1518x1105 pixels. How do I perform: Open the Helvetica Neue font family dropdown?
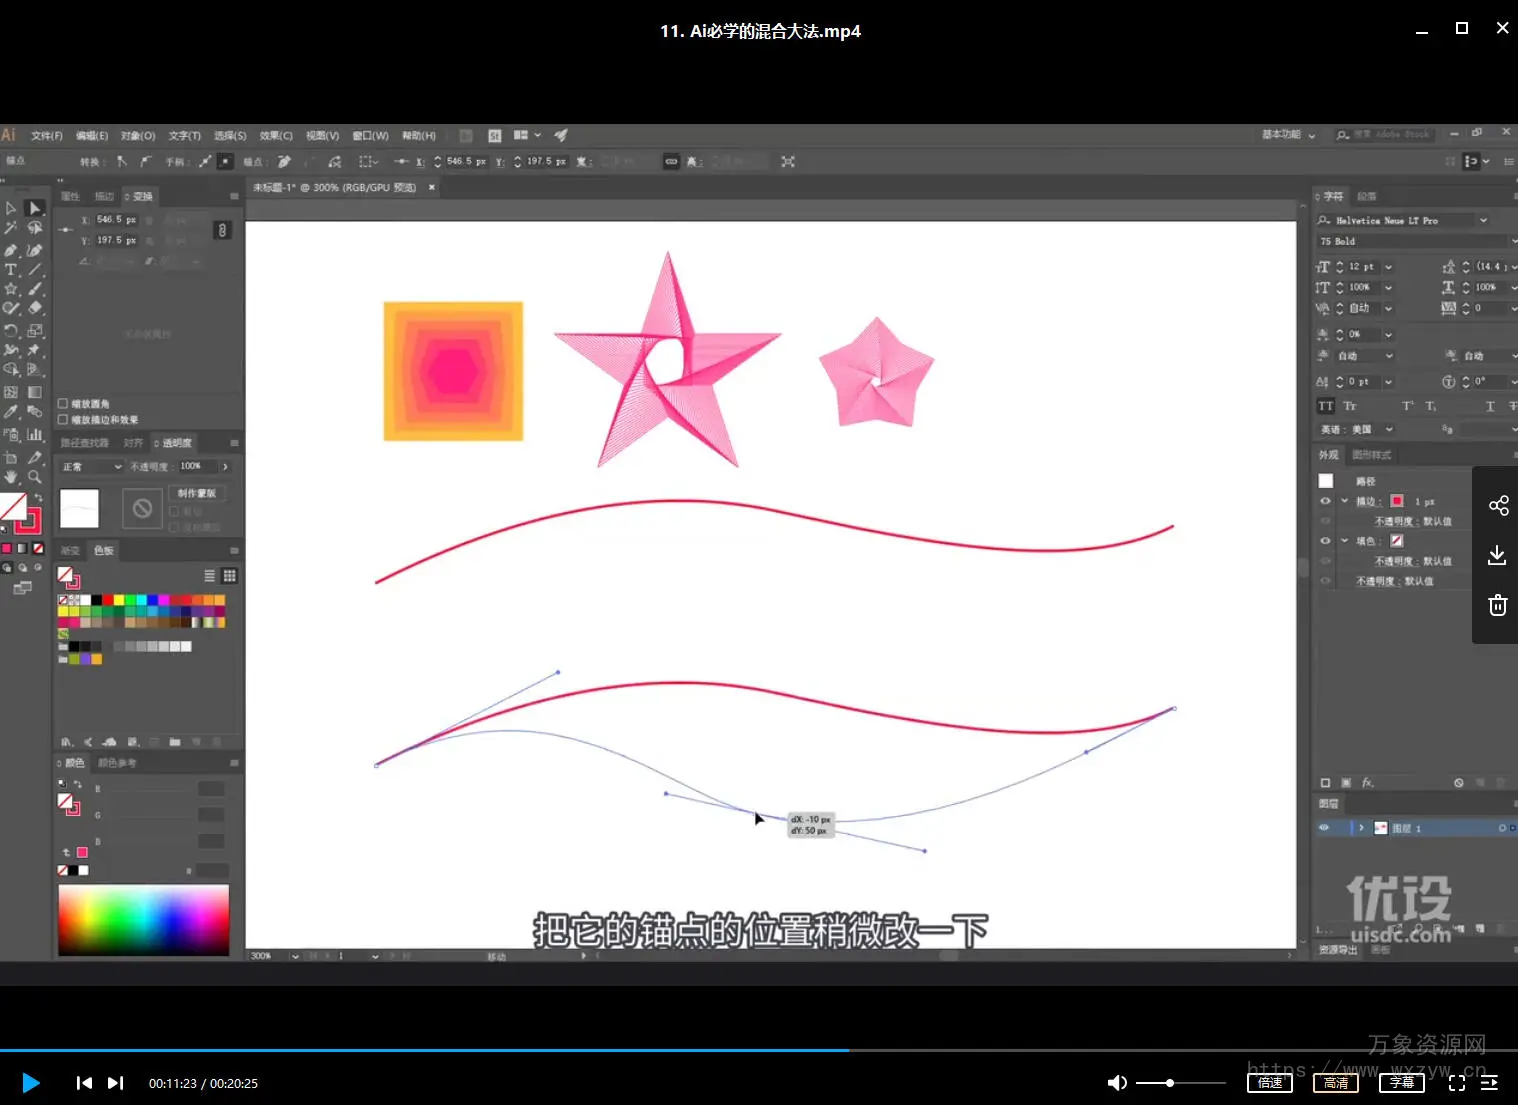click(1483, 221)
